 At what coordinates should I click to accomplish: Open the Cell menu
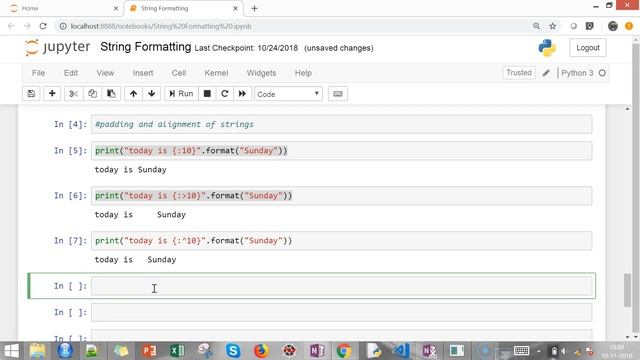(179, 73)
